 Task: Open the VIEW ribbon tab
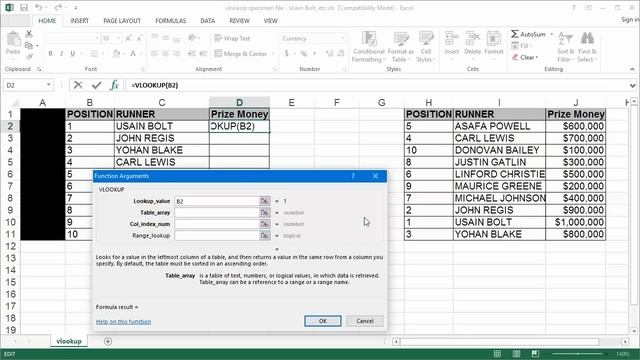(x=270, y=21)
